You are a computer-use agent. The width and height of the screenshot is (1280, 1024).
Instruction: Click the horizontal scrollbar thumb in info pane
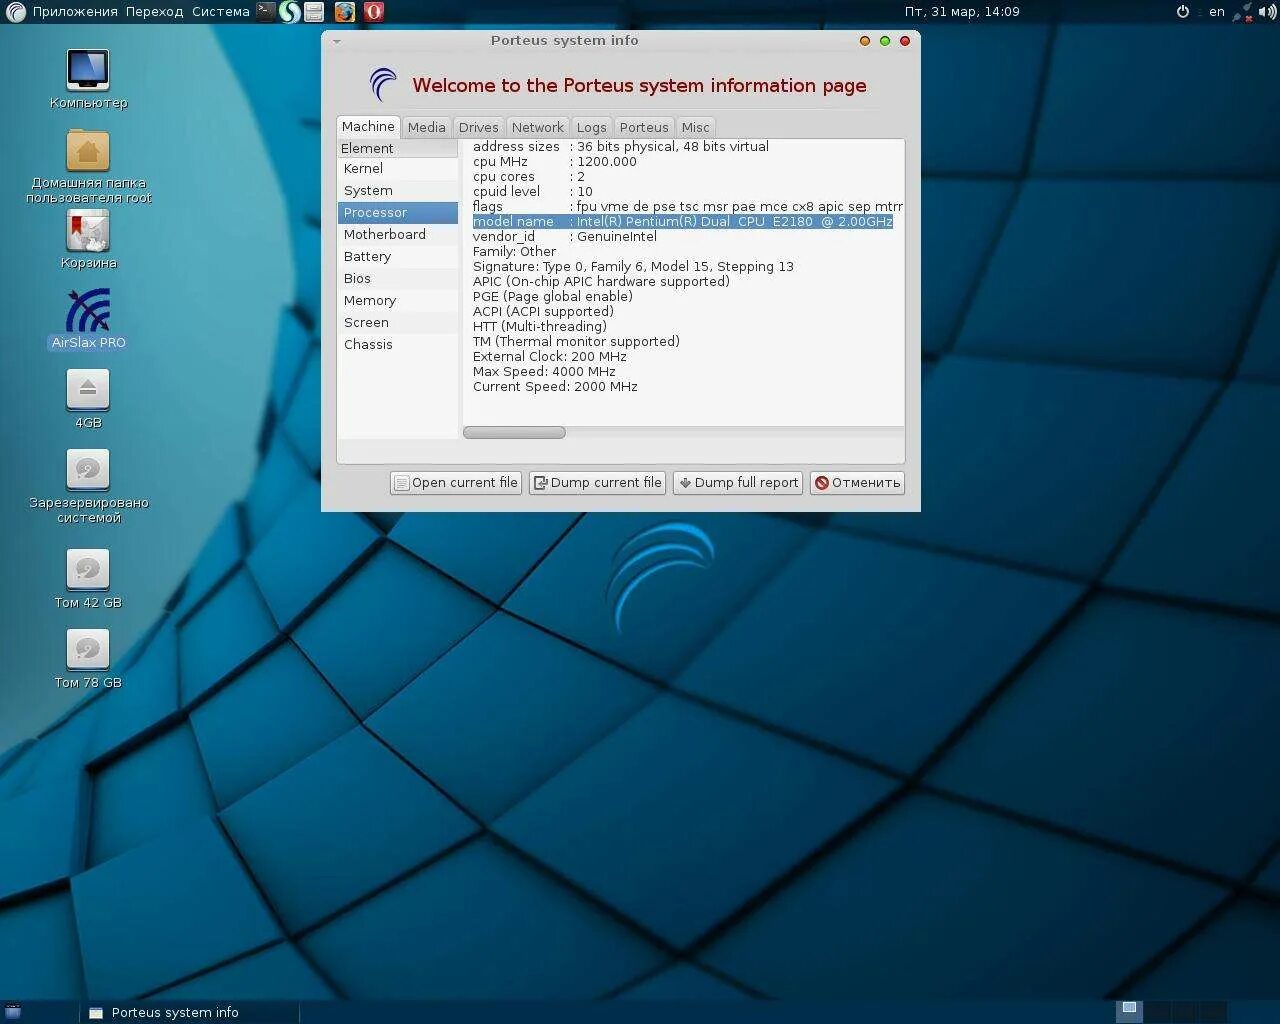(514, 432)
